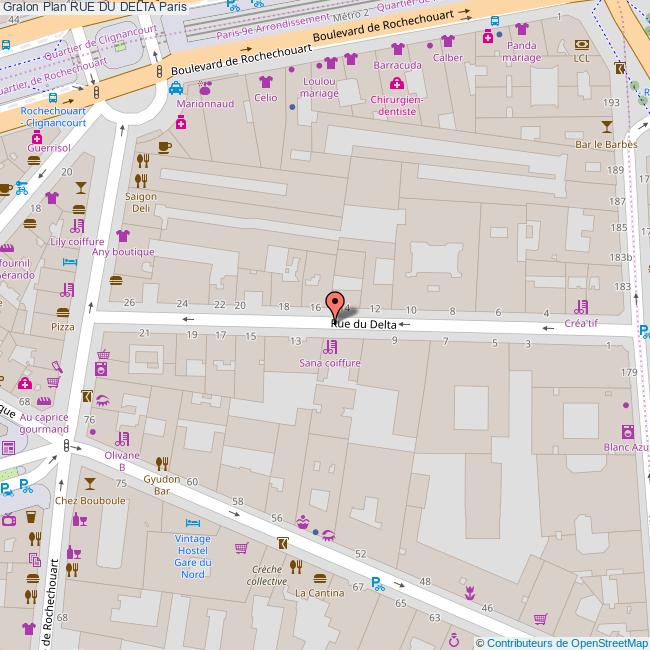Select the Any boutique clothing icon
This screenshot has height=650, width=650.
[123, 236]
